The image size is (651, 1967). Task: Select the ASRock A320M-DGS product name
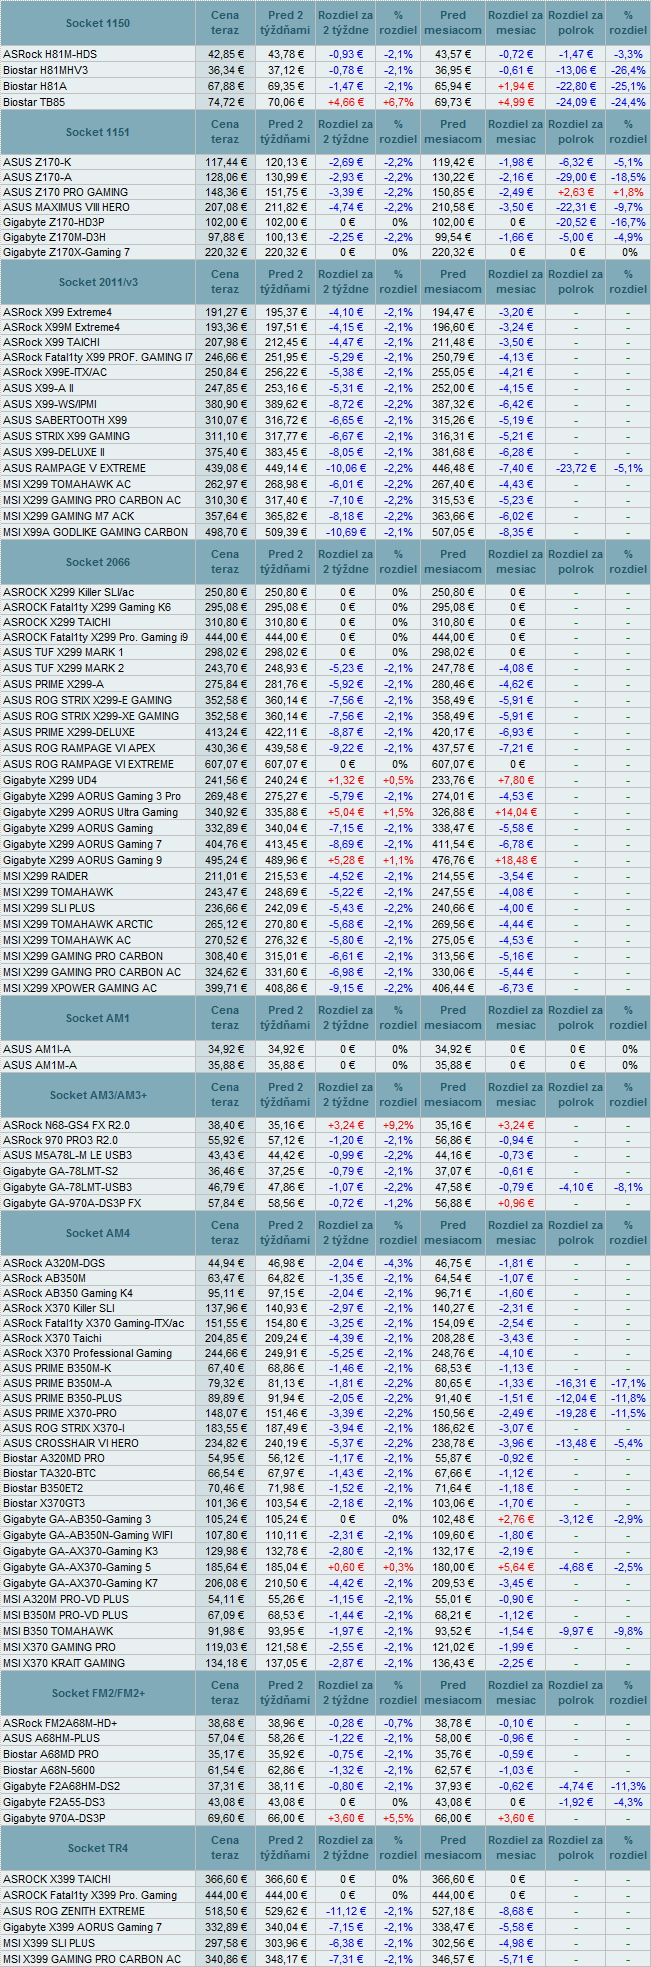54,1263
